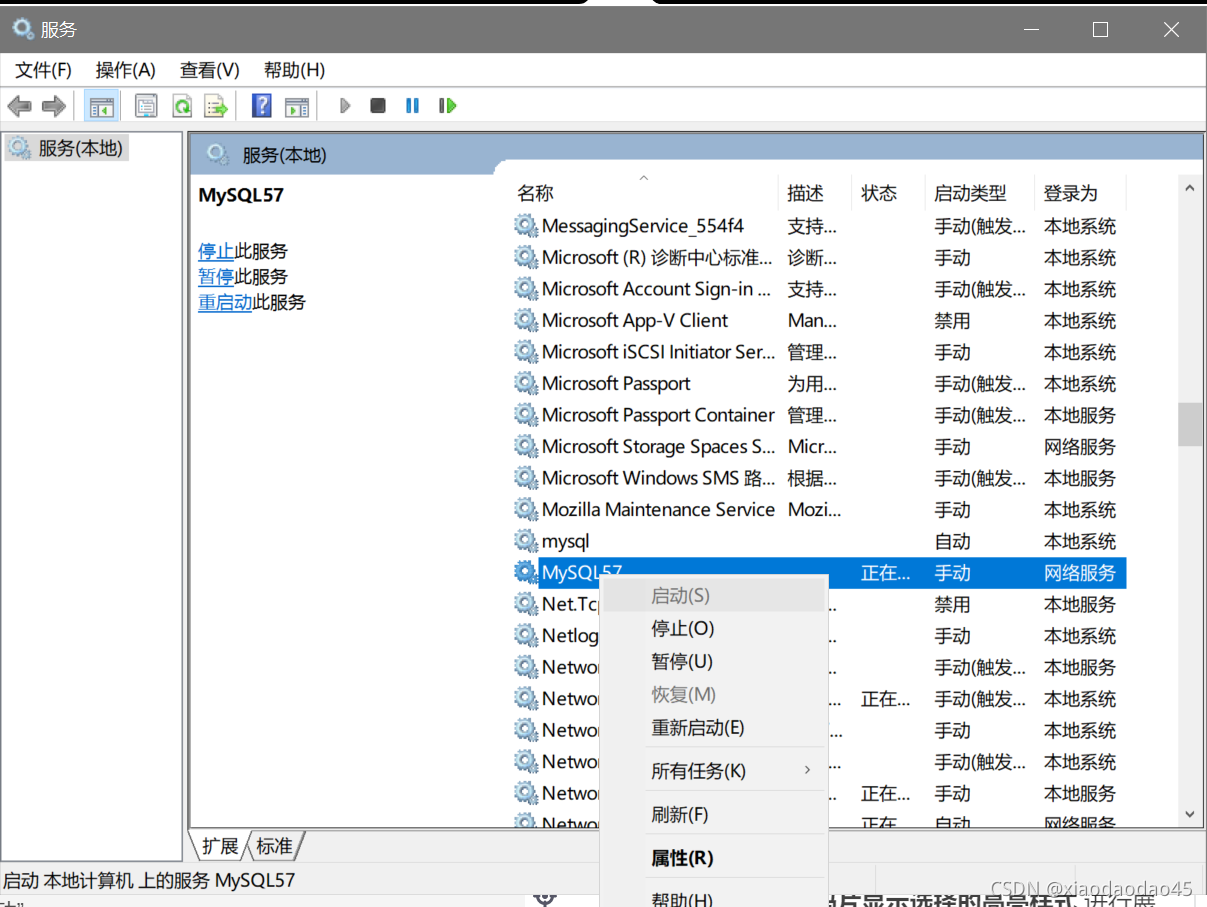Screen dimensions: 1207x907
Task: Expand the 所有任务(K) submenu
Action: pos(712,771)
